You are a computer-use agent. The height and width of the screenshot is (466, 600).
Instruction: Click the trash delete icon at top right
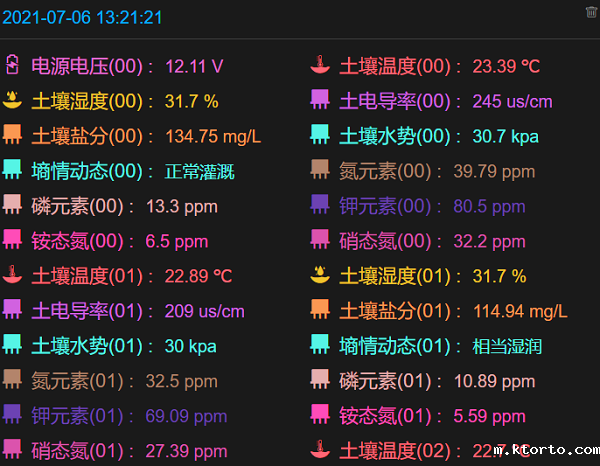[591, 12]
